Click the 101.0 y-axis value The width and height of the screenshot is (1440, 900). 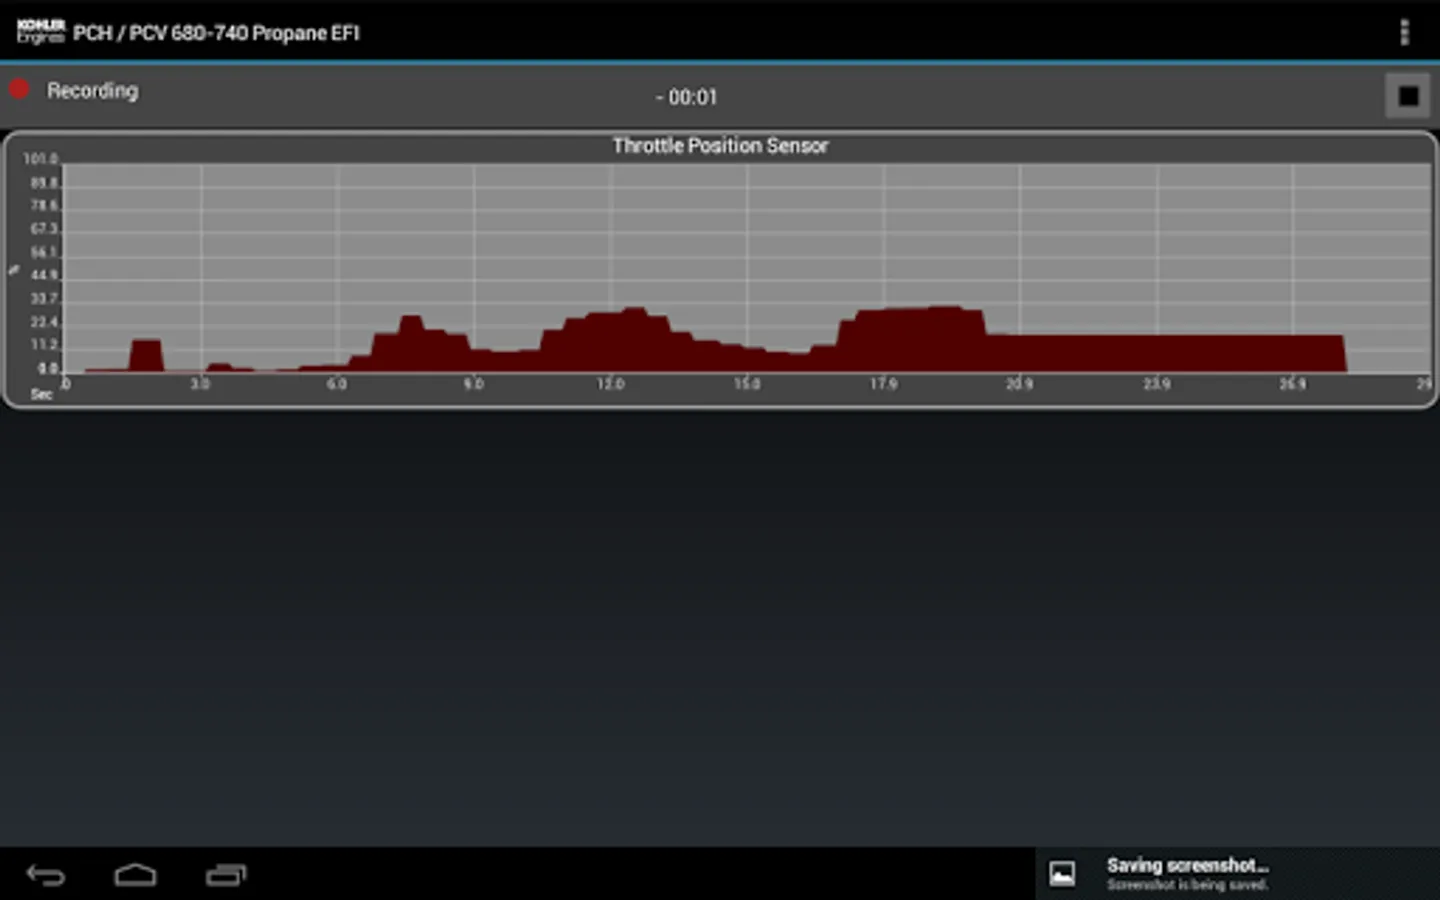(41, 159)
